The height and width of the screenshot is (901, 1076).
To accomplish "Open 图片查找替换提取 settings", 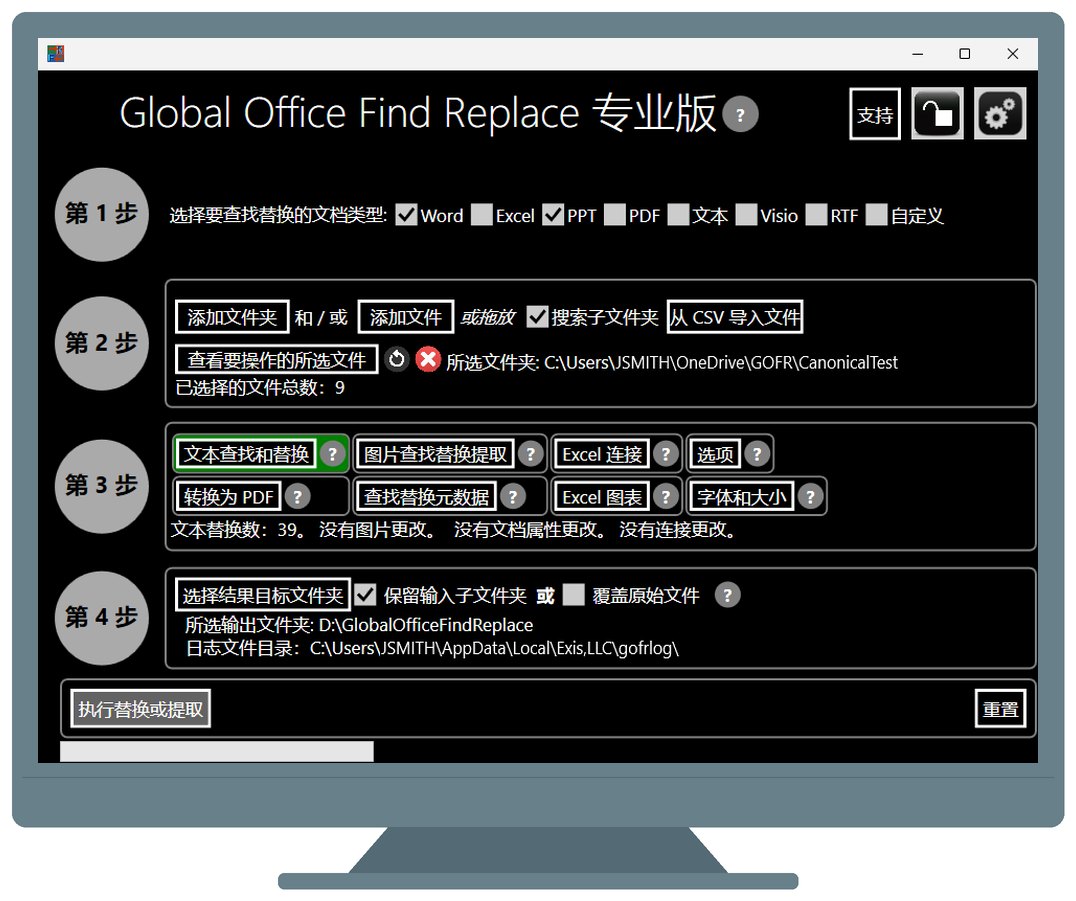I will (435, 454).
